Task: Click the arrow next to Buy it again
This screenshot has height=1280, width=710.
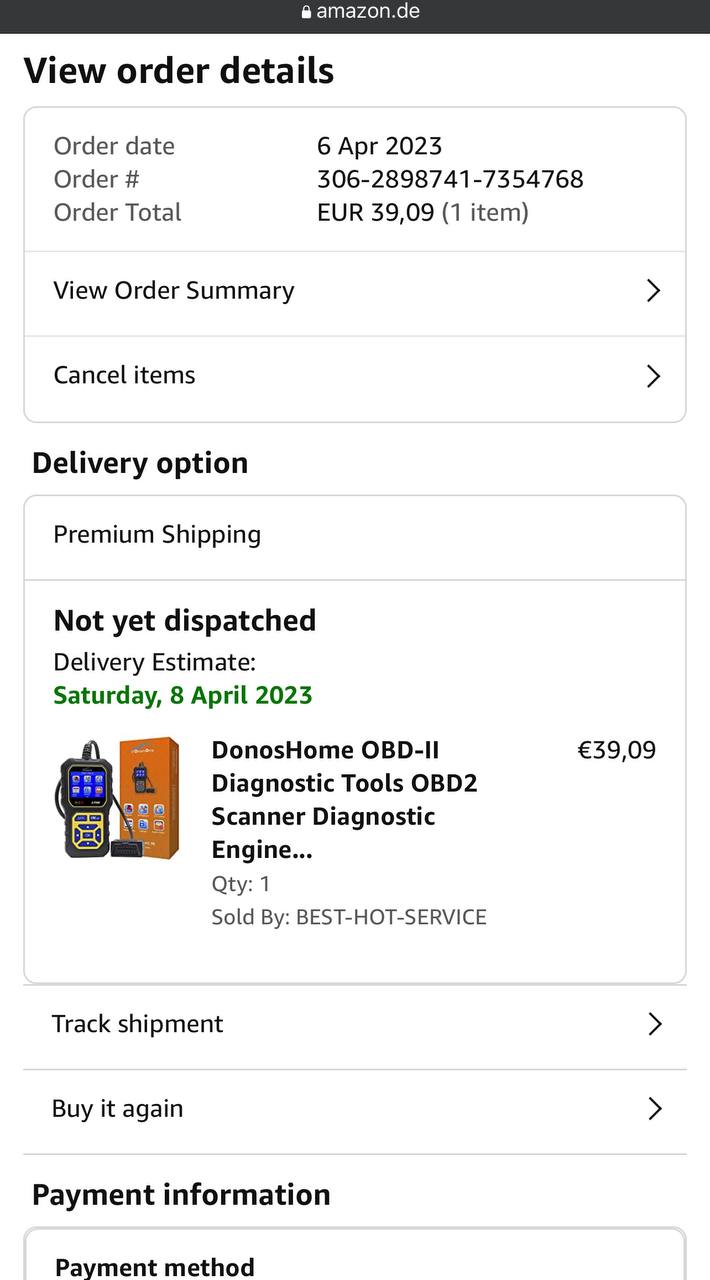Action: pyautogui.click(x=654, y=1109)
